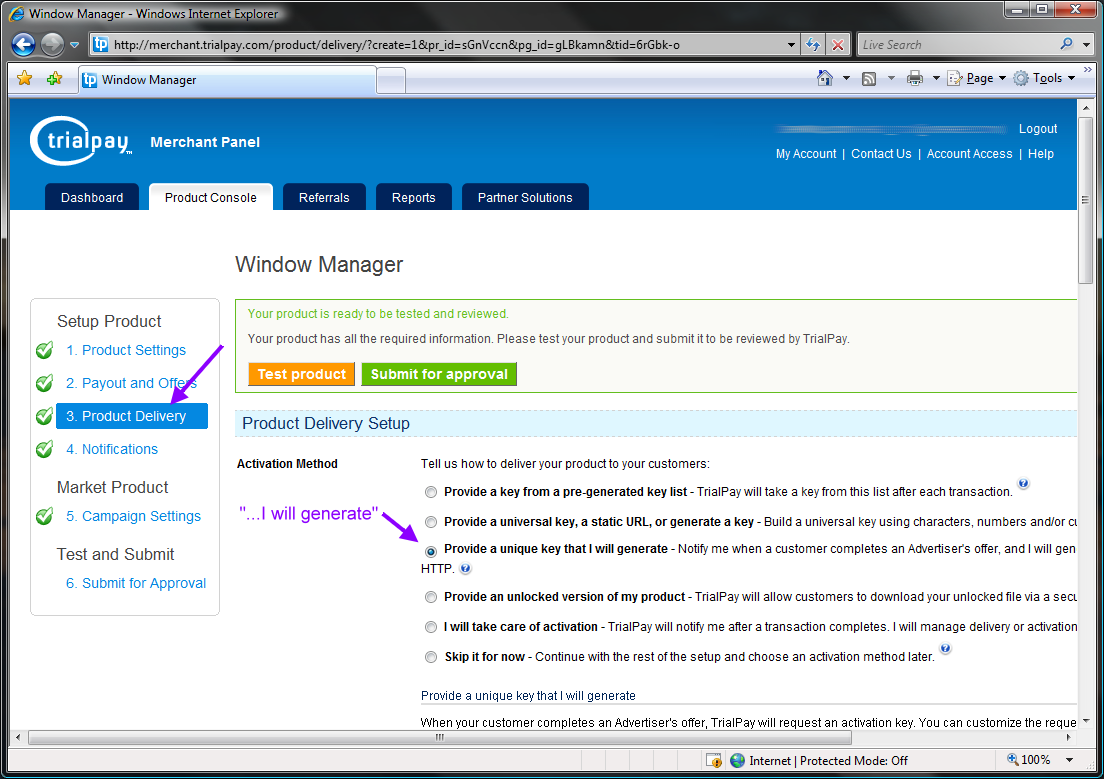Click the search magnifier icon
The image size is (1104, 779).
[1066, 44]
